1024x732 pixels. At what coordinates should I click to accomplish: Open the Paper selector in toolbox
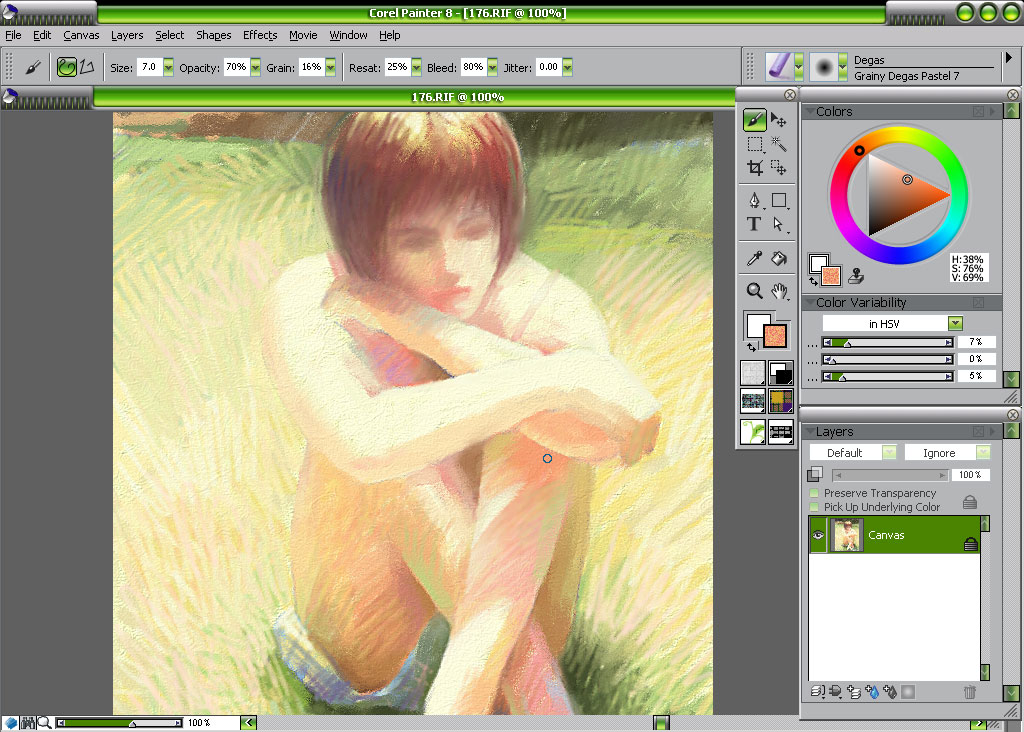pyautogui.click(x=753, y=373)
